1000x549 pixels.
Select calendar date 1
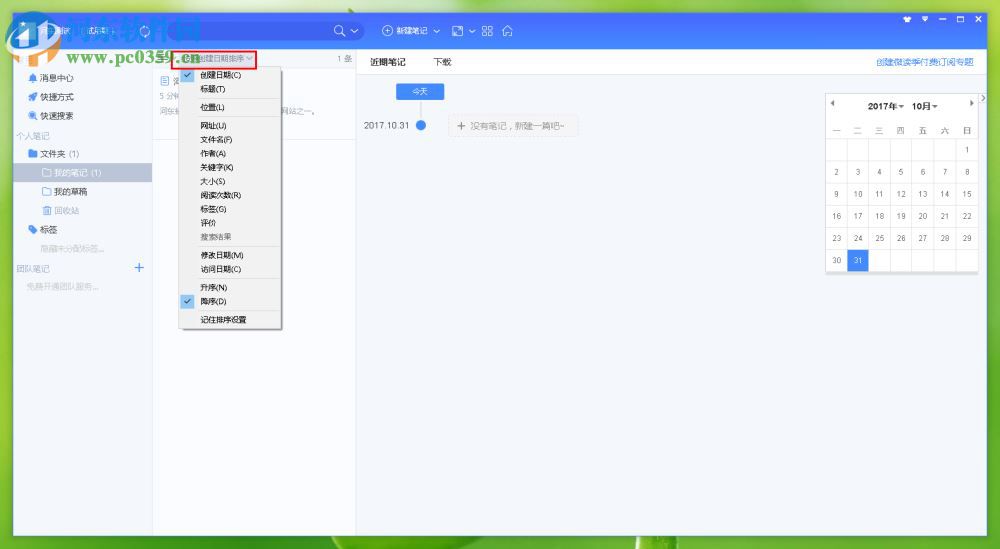tap(967, 150)
